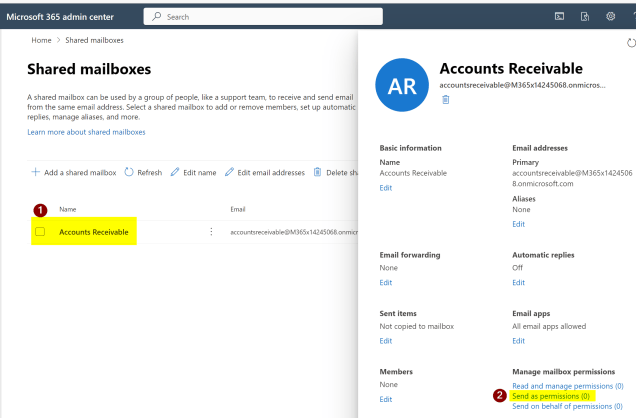Sort by the Name column header
Screen dimensions: 636x418
tap(68, 209)
